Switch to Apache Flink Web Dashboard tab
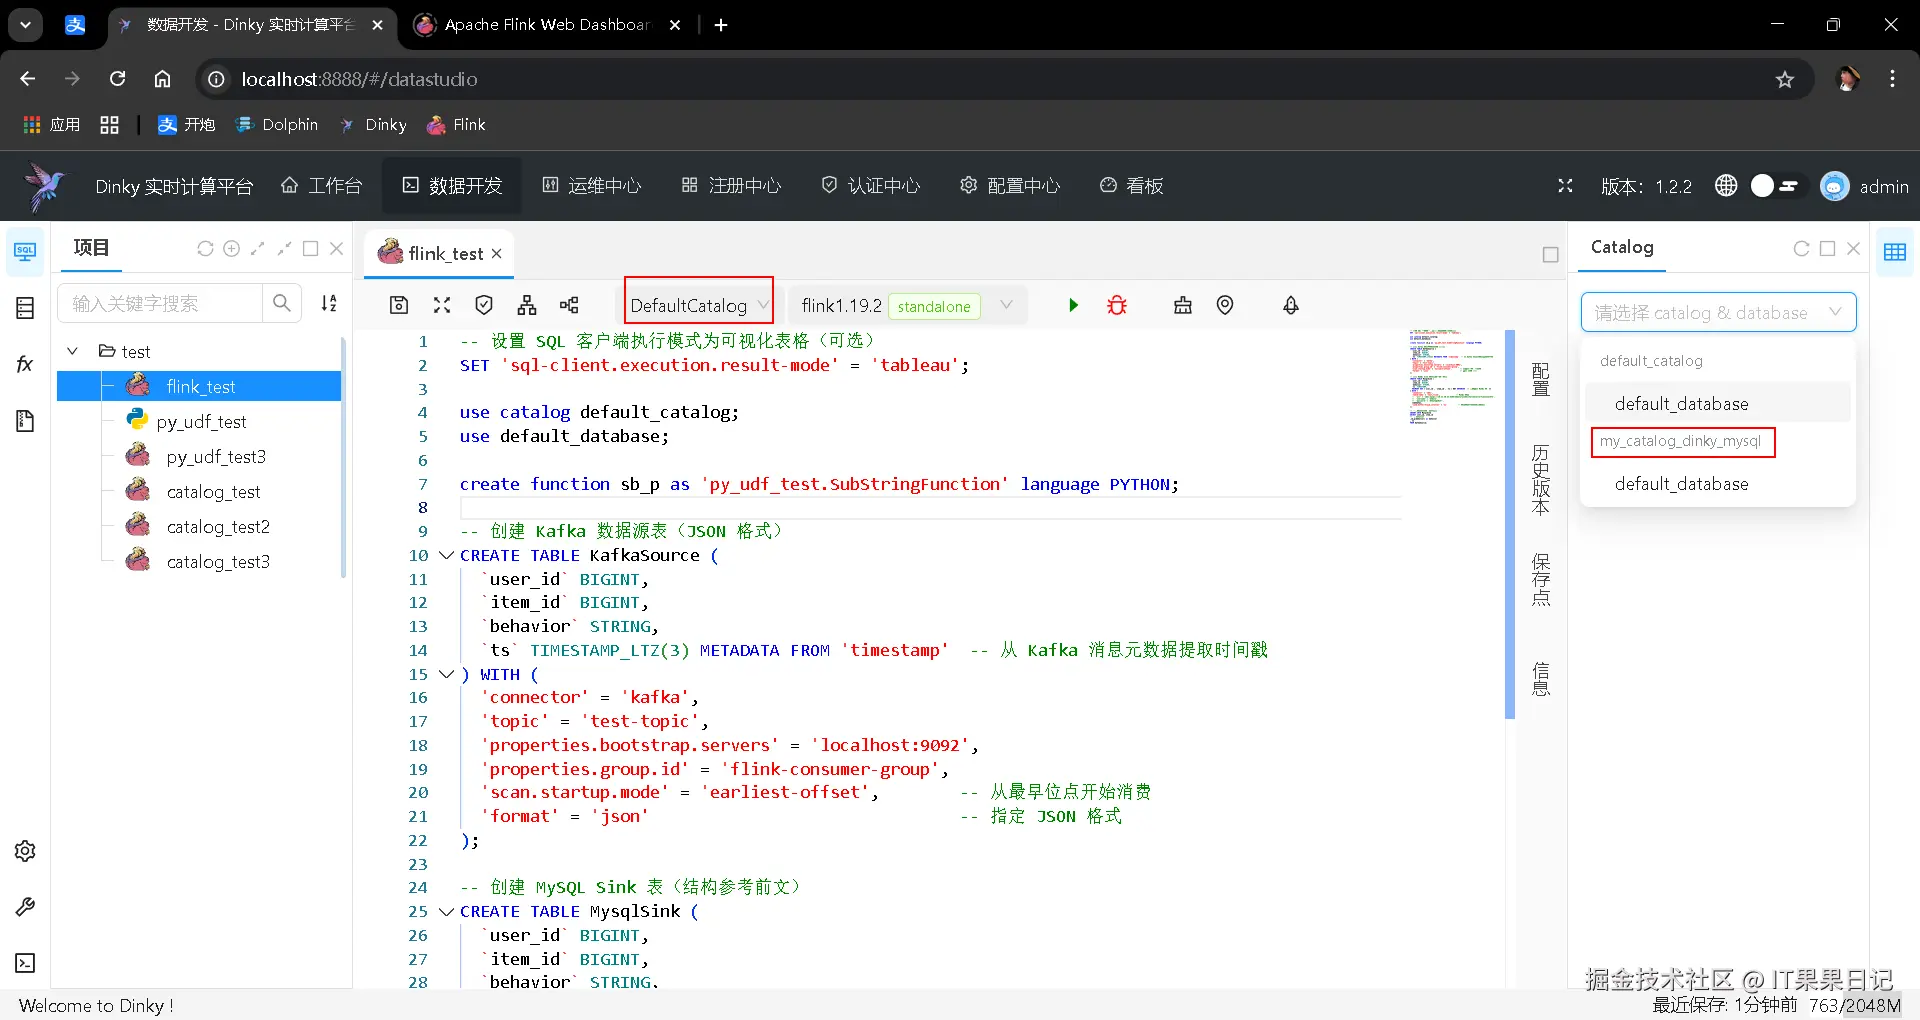 click(x=546, y=25)
